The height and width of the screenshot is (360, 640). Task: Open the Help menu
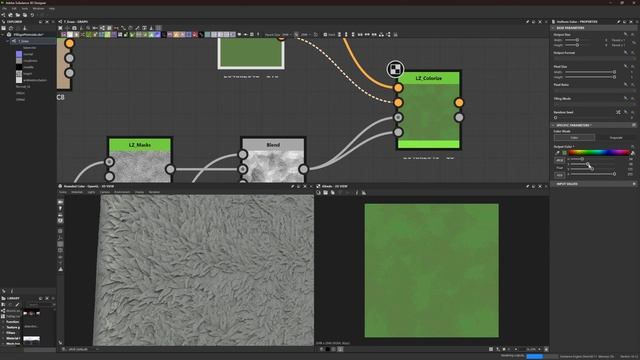[52, 8]
